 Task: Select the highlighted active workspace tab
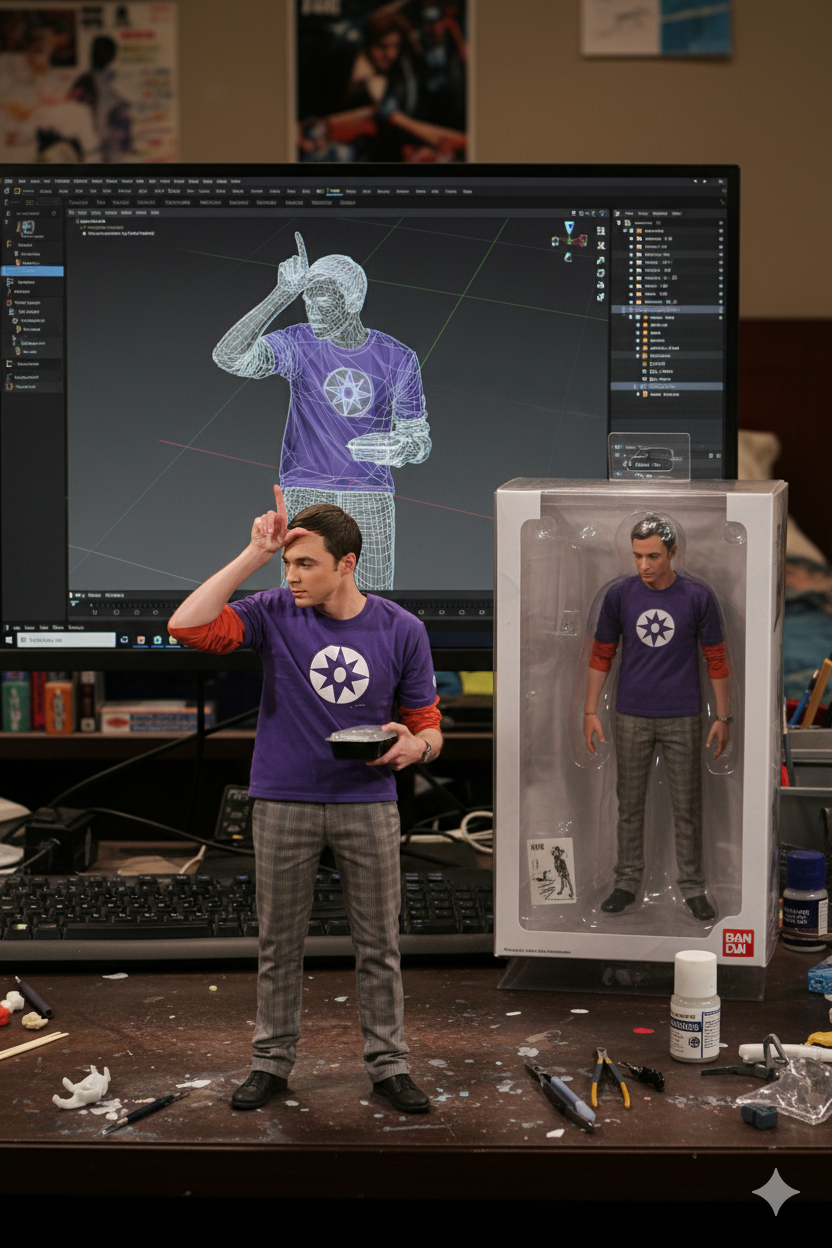[x=333, y=190]
